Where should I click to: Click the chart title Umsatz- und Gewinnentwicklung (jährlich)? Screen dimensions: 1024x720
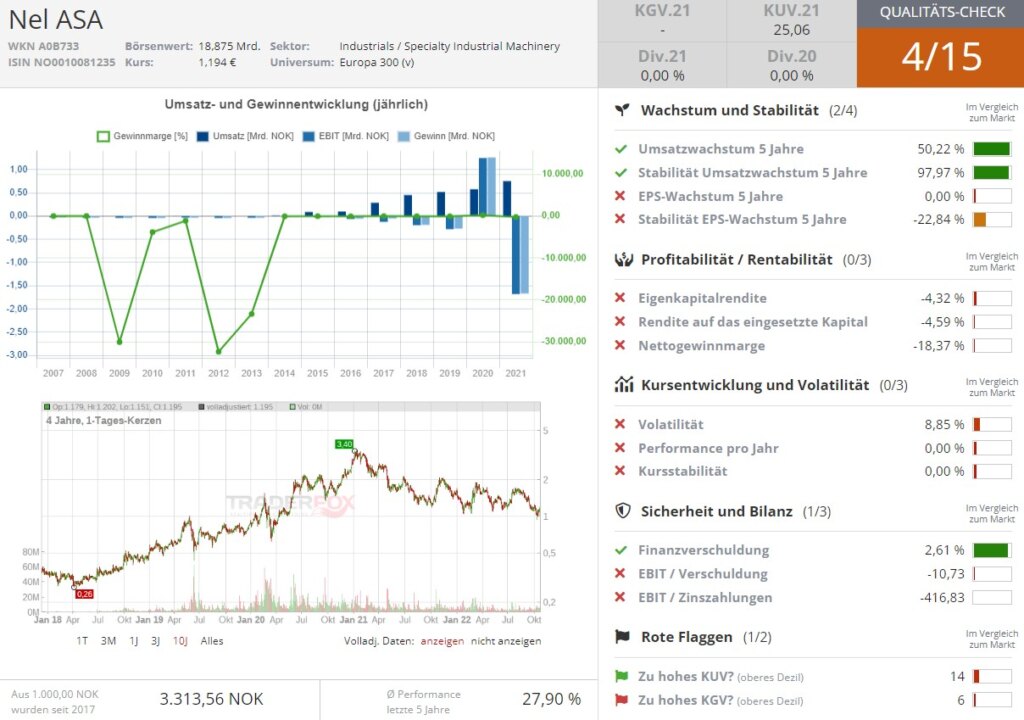[x=296, y=105]
